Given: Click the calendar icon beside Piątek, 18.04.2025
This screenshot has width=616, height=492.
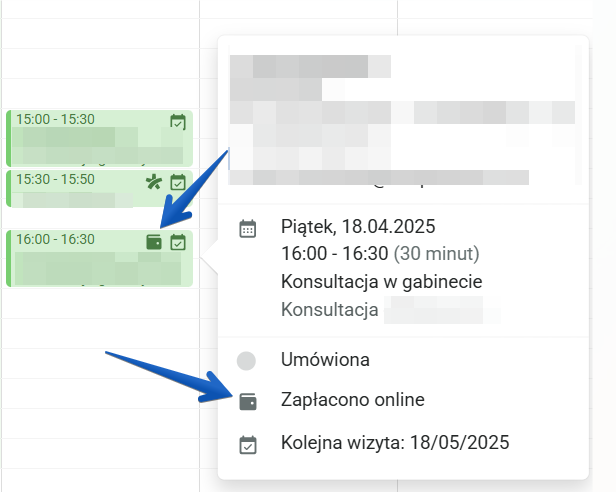Looking at the screenshot, I should [248, 229].
